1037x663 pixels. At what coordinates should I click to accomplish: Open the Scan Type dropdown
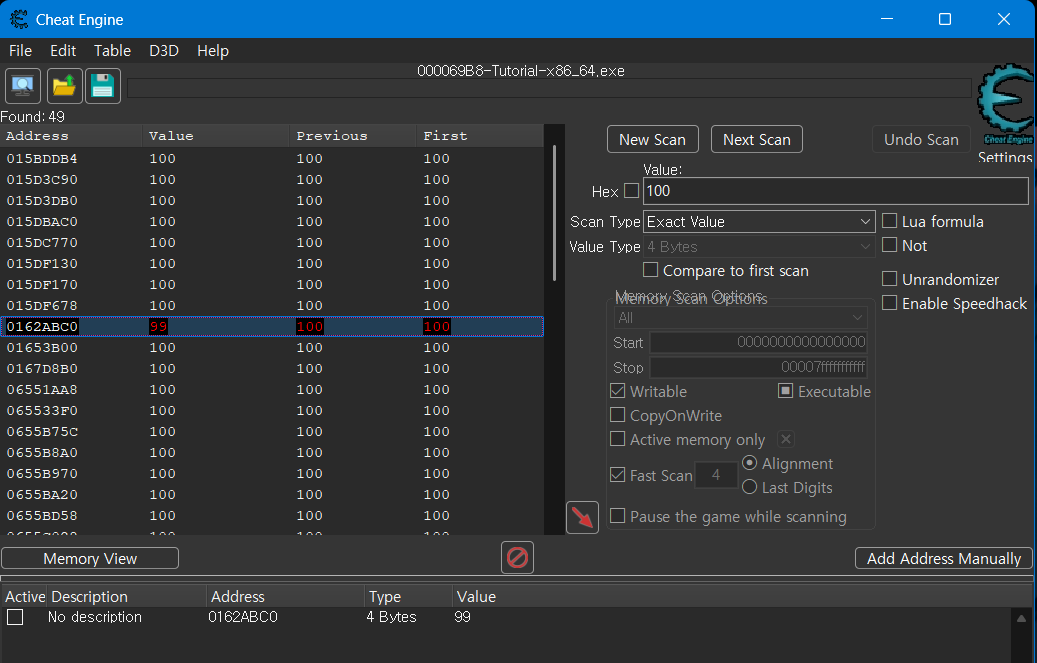[x=759, y=222]
